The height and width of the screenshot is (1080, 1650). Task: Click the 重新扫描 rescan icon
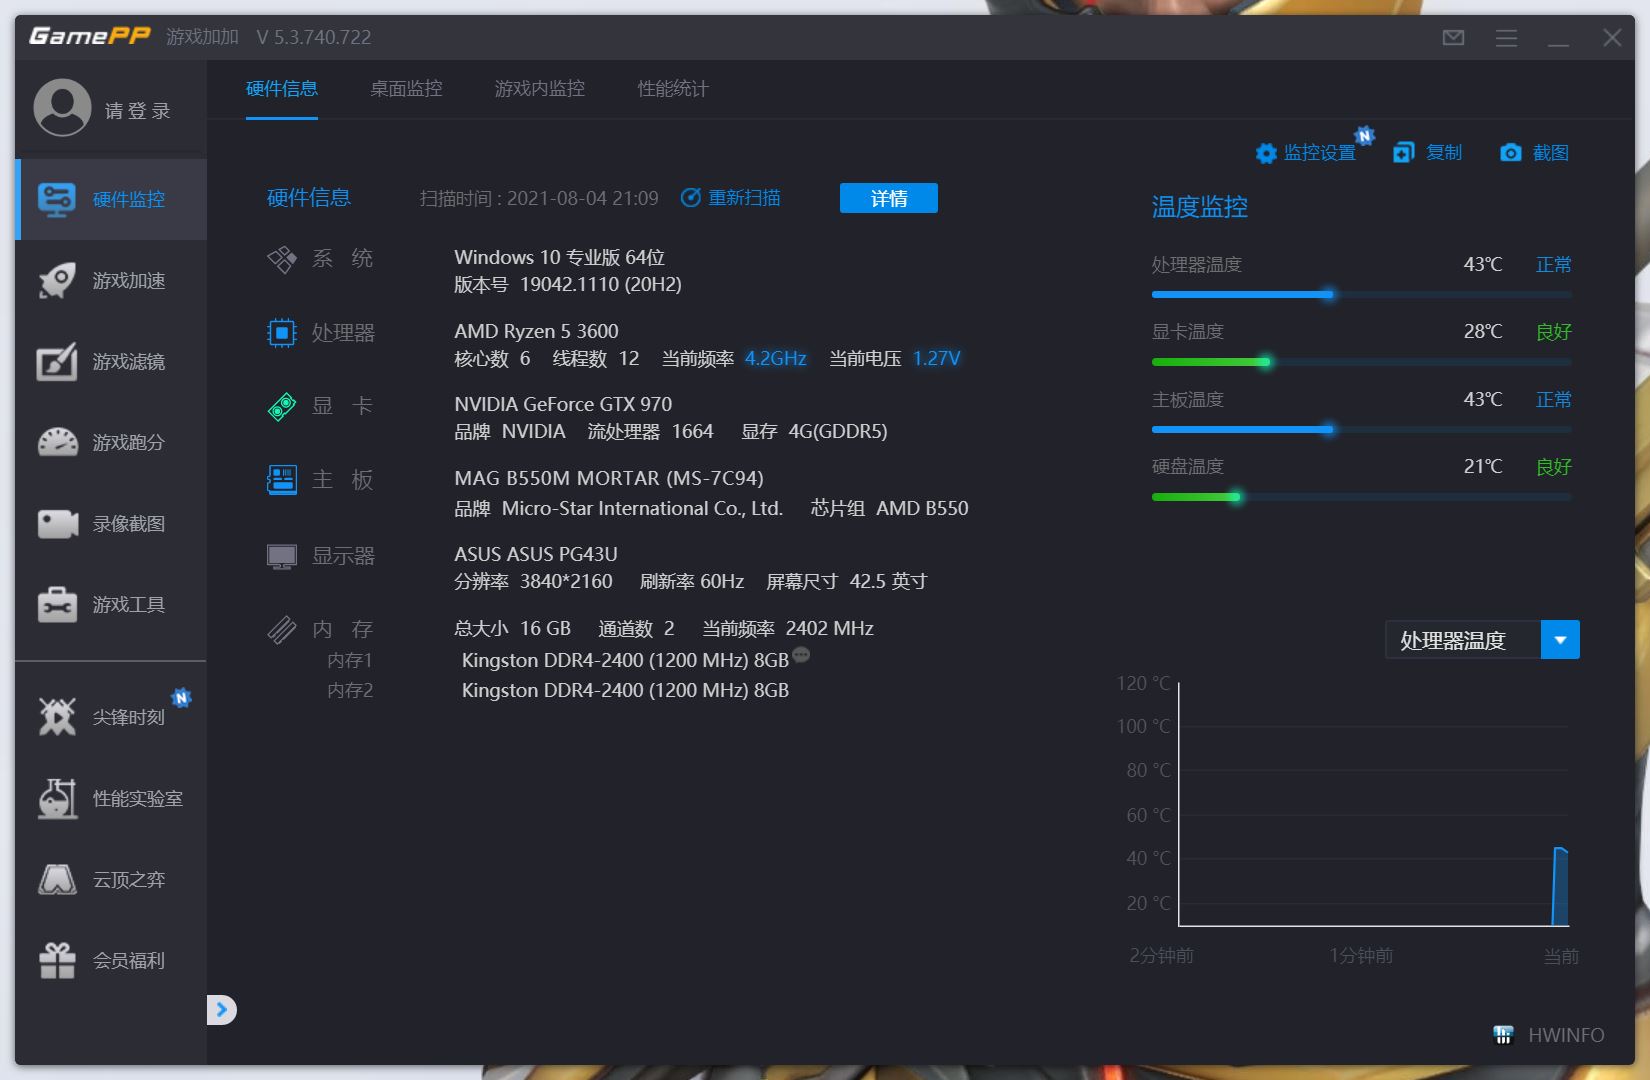click(x=690, y=198)
